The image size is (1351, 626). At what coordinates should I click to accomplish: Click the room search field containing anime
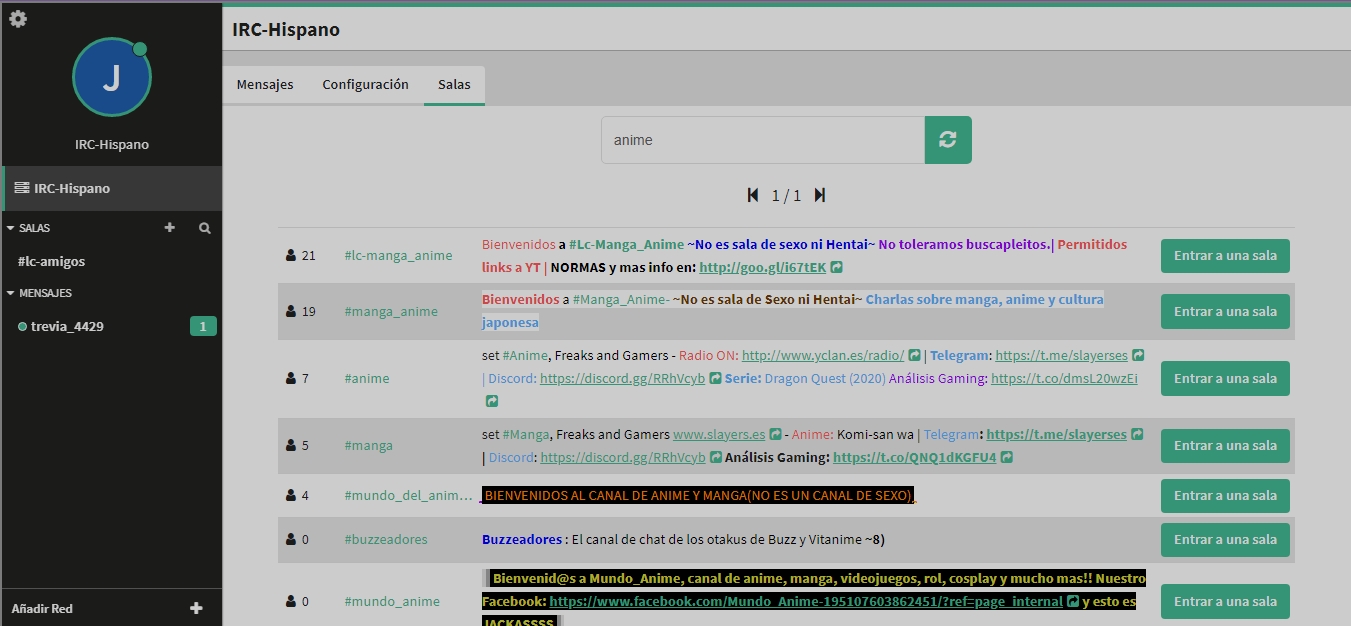click(762, 140)
